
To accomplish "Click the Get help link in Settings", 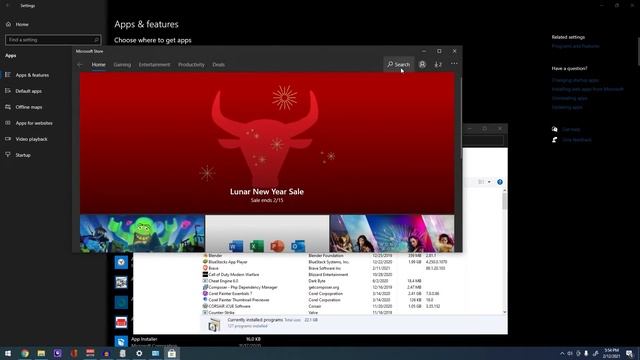I will click(x=571, y=129).
